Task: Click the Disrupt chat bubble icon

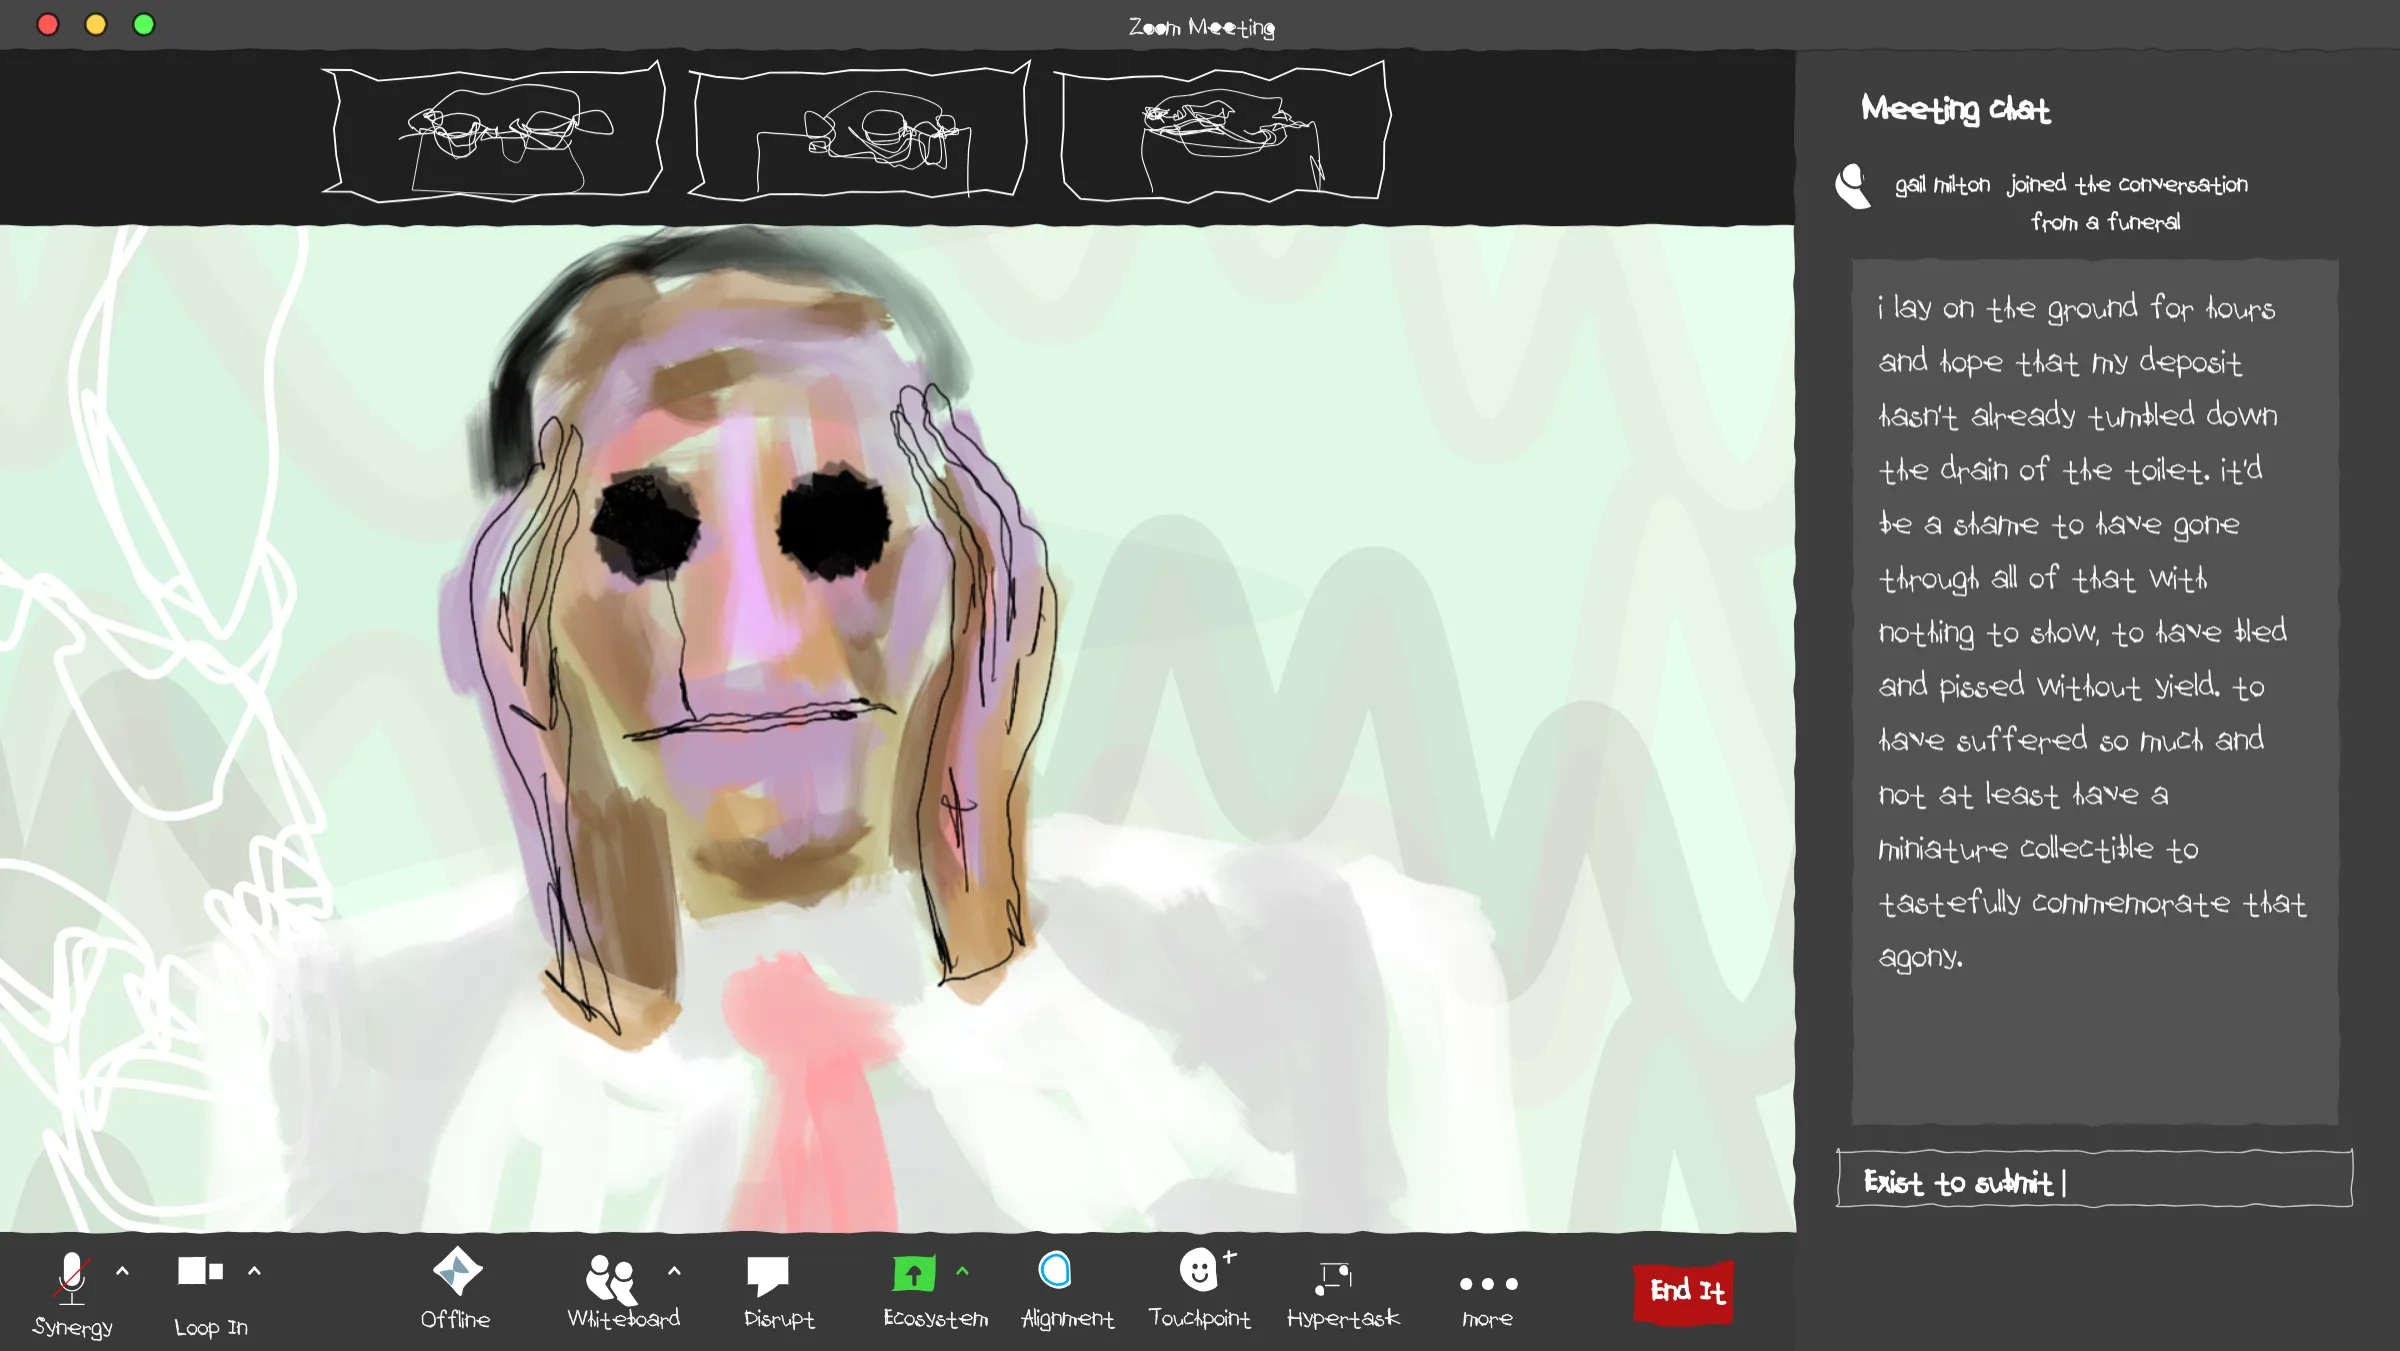Action: (768, 1276)
